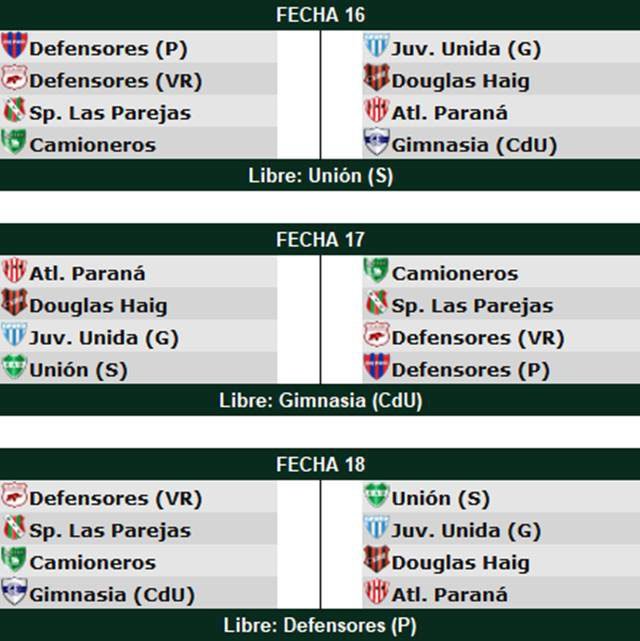
Task: Click Defensores (P) crest in Fecha 16
Action: tap(15, 47)
